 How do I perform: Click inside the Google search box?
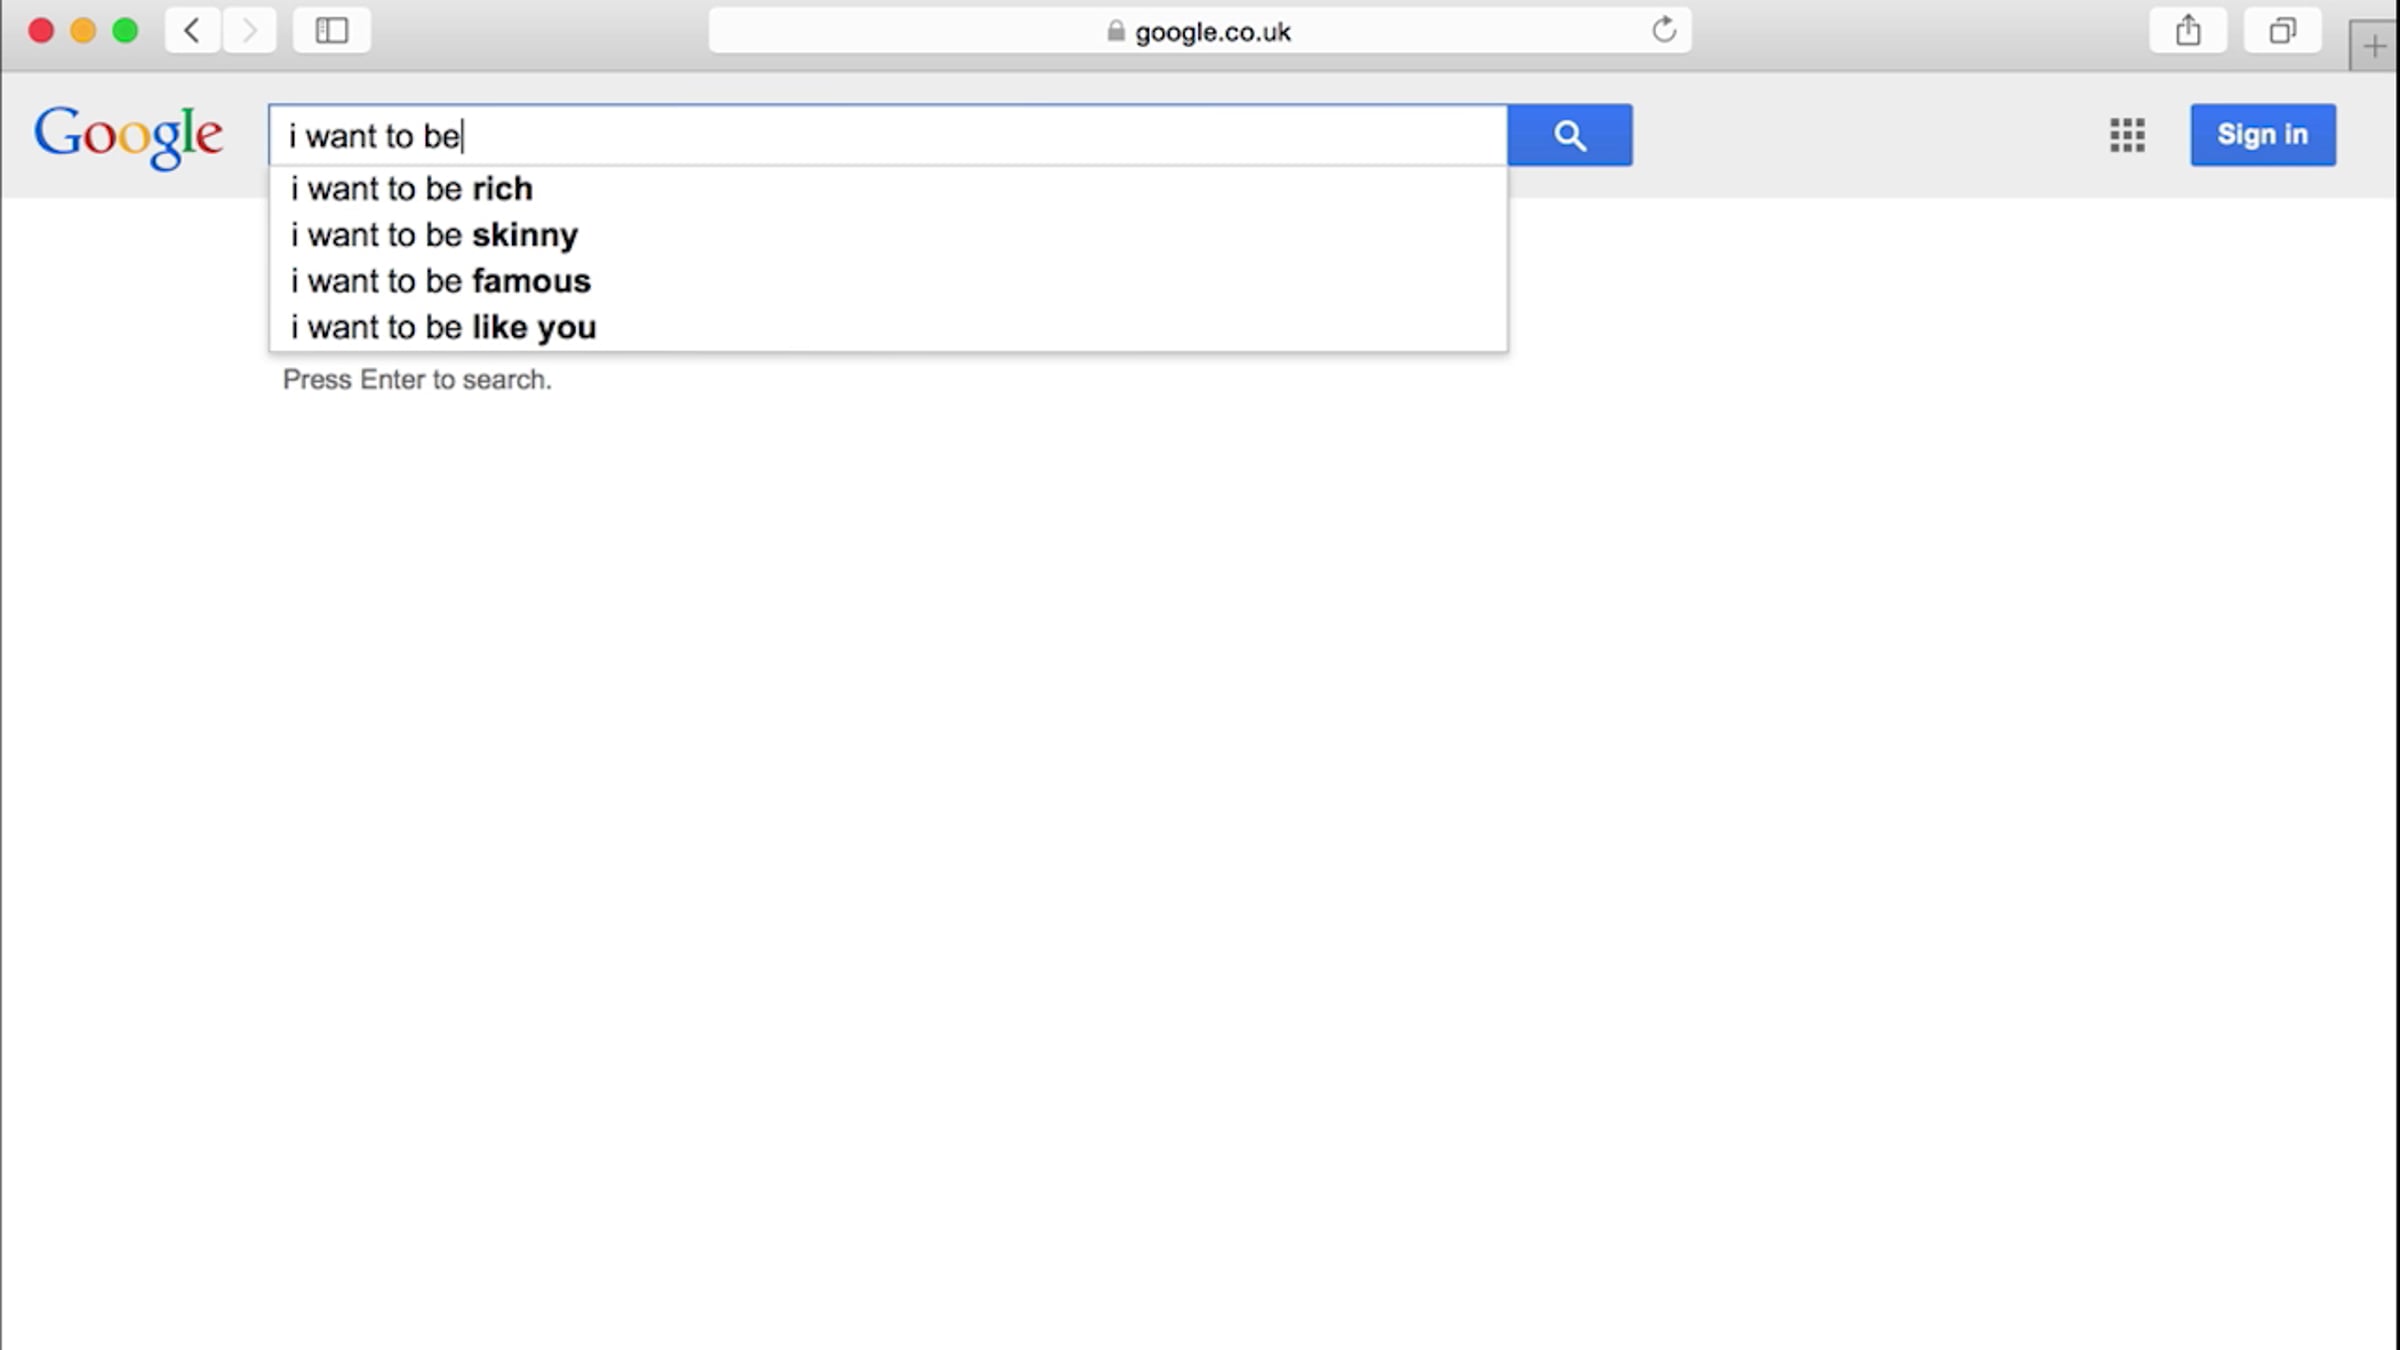tap(888, 135)
